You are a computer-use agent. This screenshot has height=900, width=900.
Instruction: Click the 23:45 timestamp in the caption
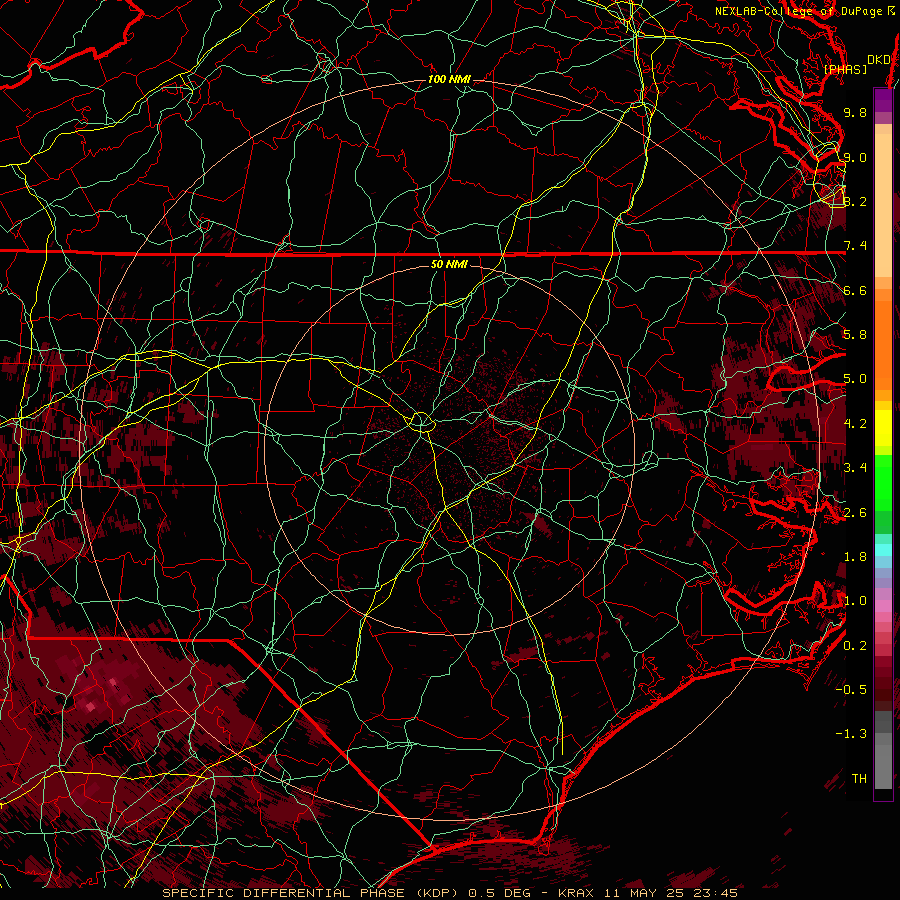[x=716, y=893]
